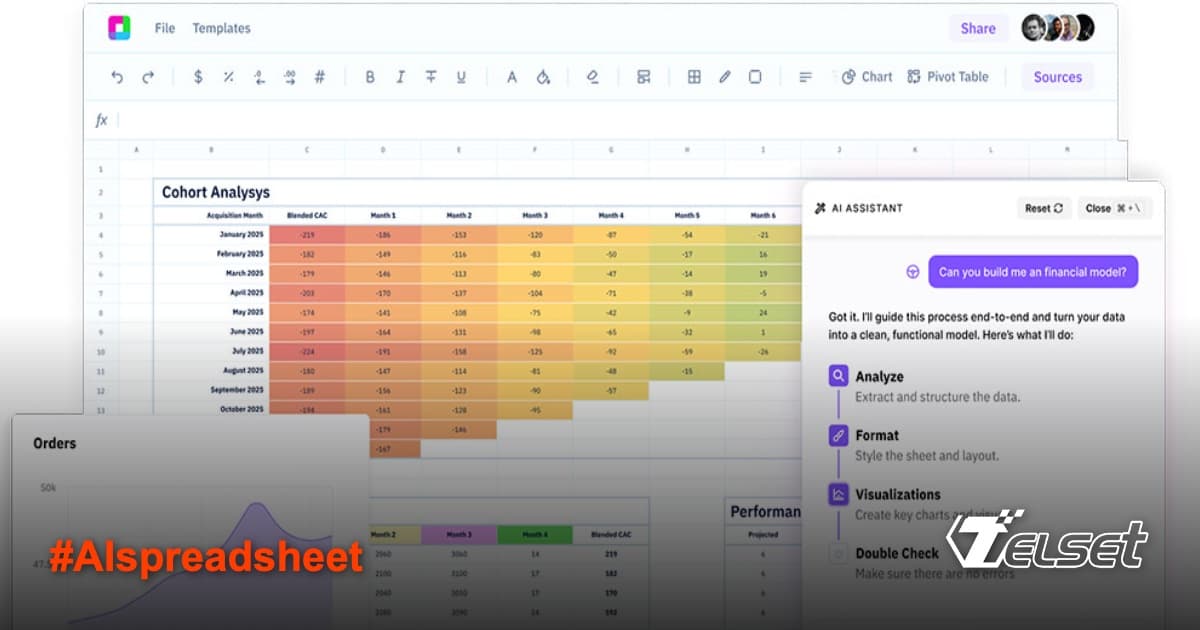Select column header C

pos(307,150)
